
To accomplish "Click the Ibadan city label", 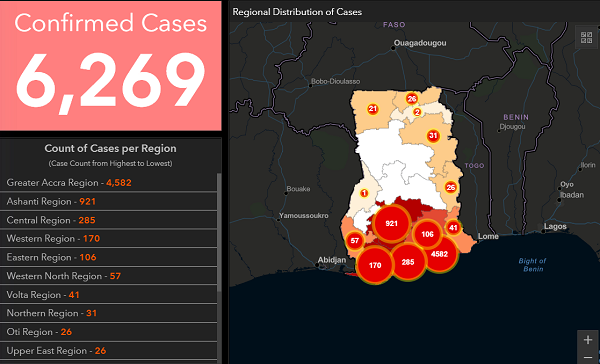I will coord(572,195).
